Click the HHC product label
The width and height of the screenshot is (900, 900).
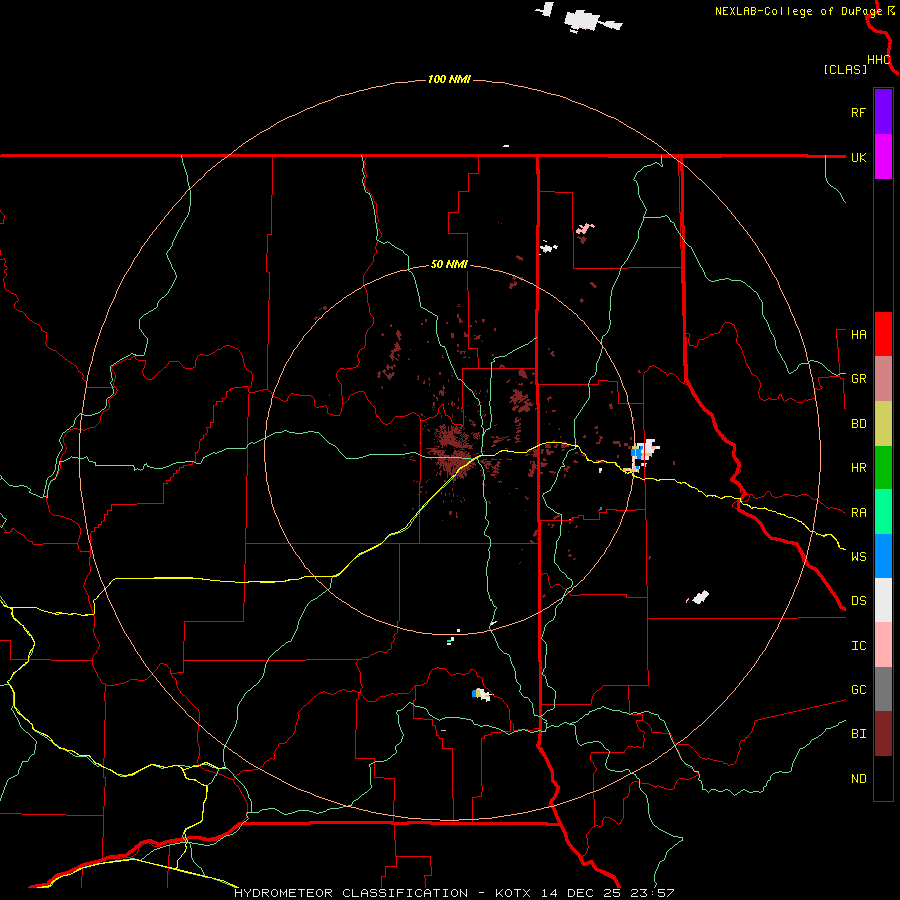click(879, 60)
